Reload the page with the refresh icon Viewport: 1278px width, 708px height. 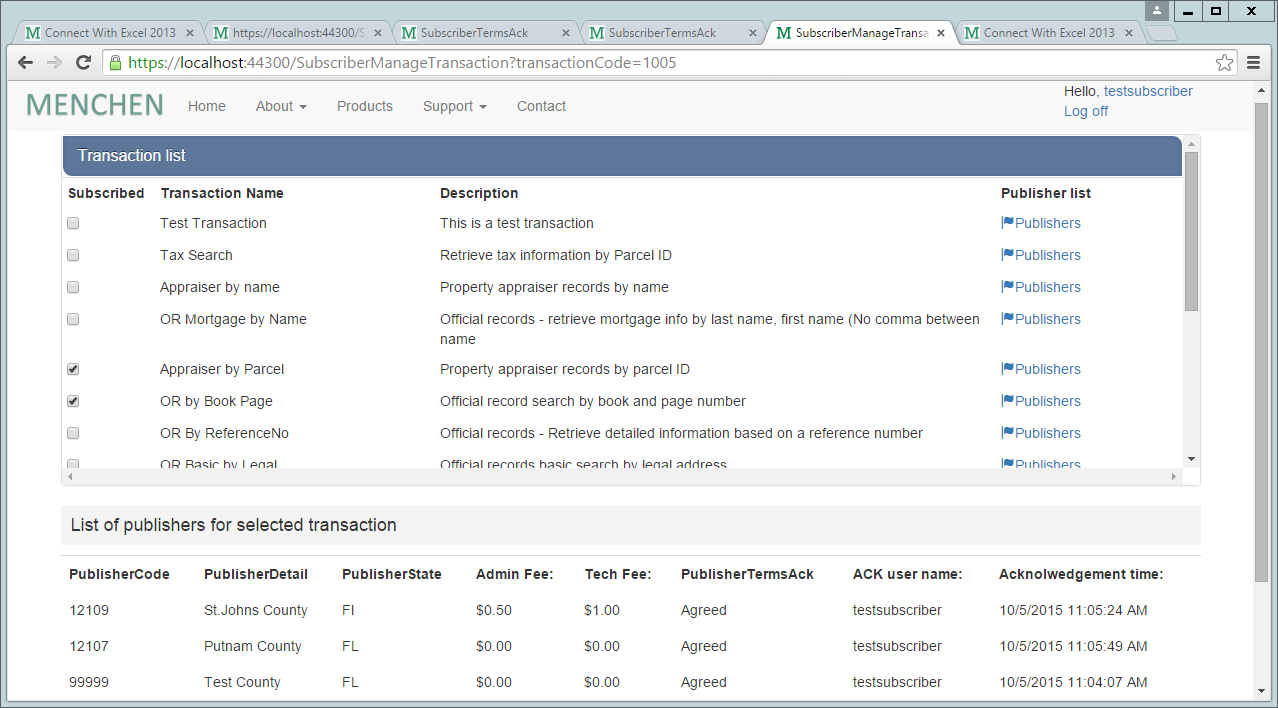click(84, 63)
